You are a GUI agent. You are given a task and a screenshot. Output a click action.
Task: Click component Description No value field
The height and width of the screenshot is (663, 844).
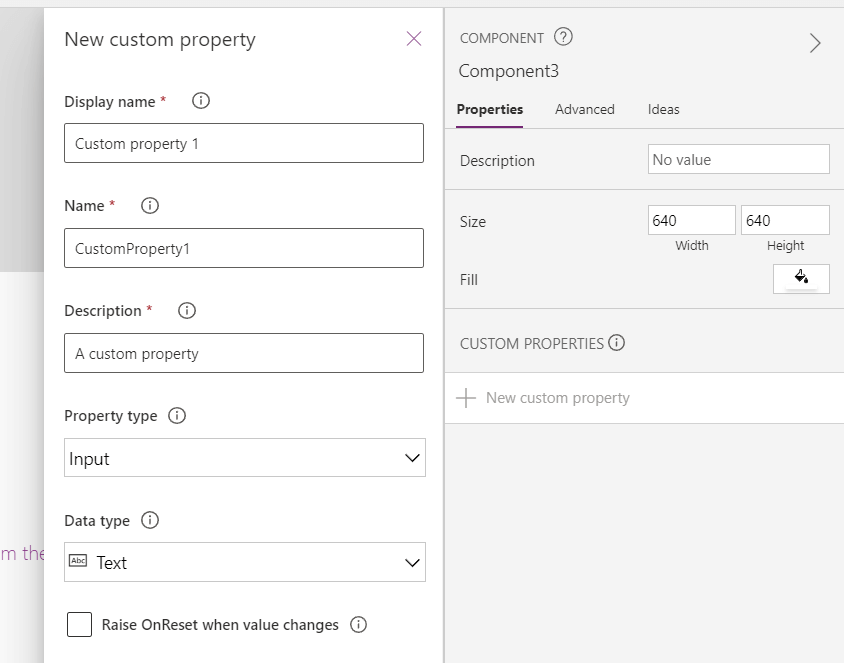tap(738, 159)
